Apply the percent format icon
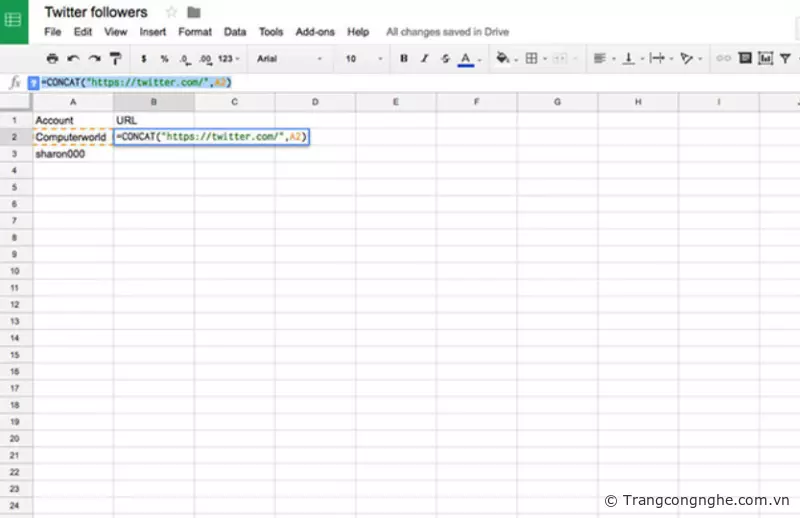 coord(164,59)
